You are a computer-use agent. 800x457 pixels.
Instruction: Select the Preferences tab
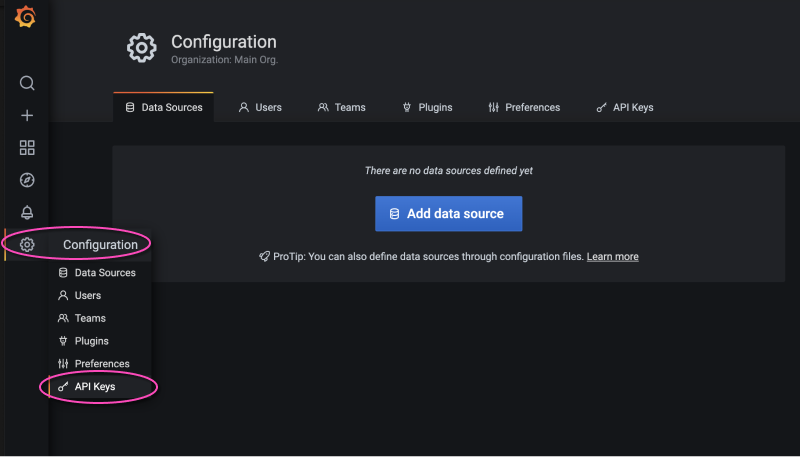(x=524, y=107)
